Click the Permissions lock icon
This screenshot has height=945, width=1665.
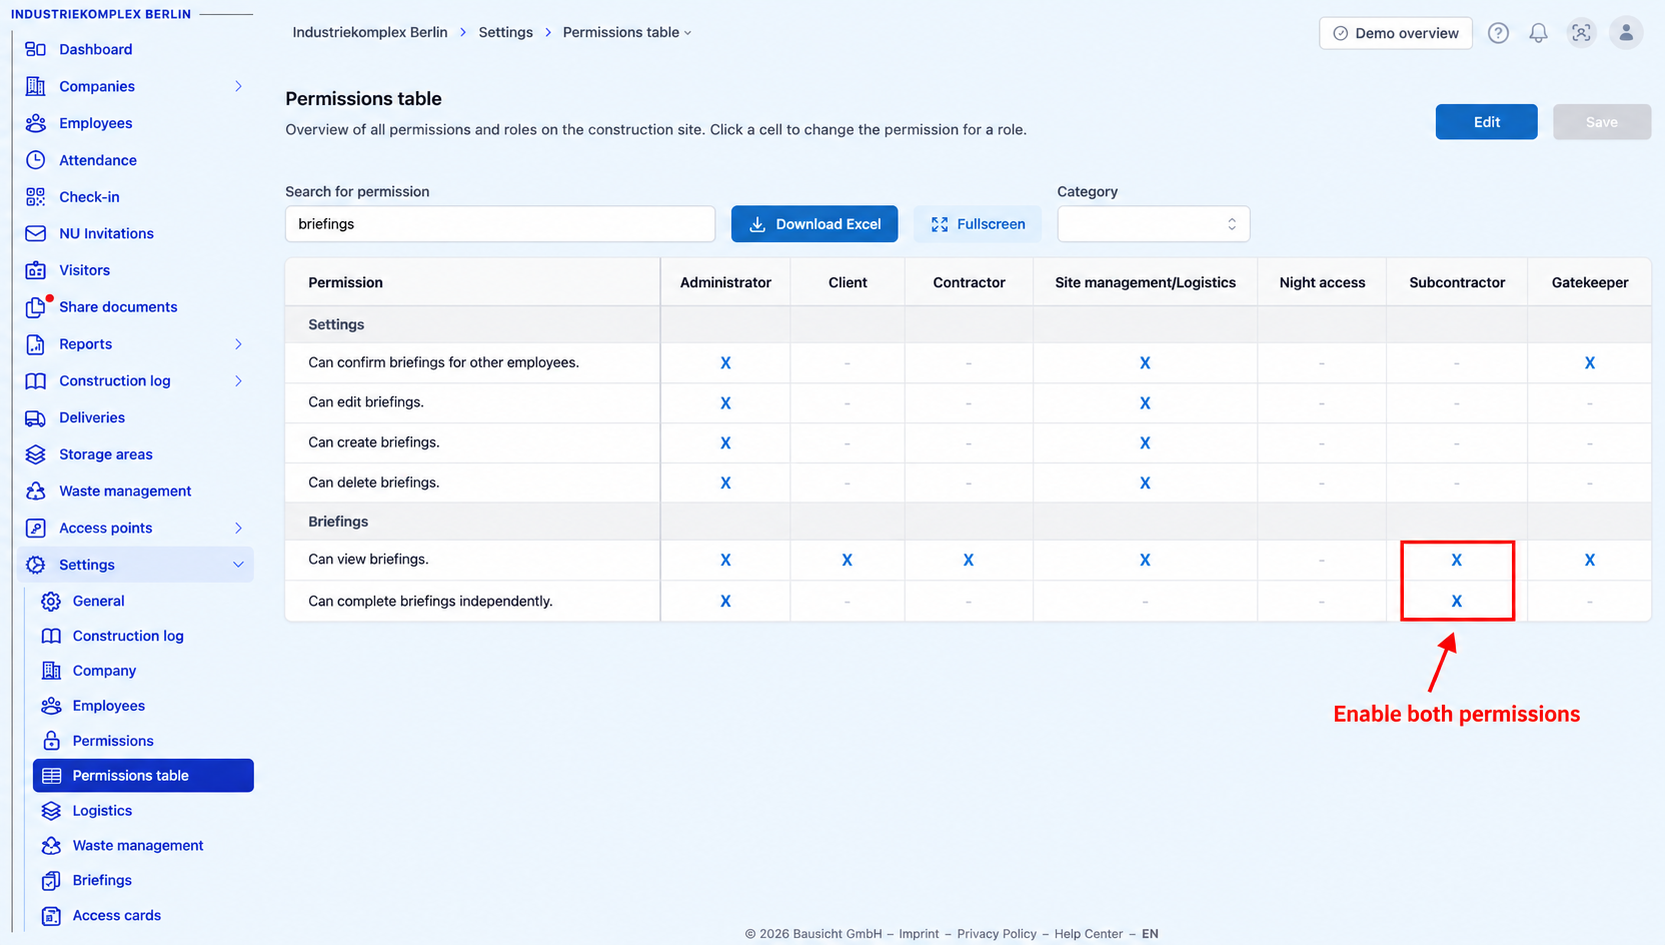pos(51,741)
